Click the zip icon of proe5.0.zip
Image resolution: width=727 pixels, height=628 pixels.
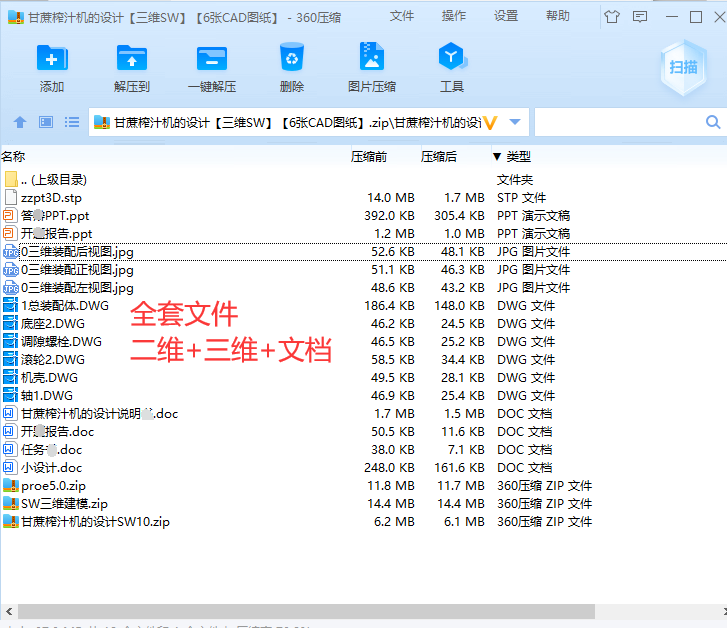pos(10,486)
